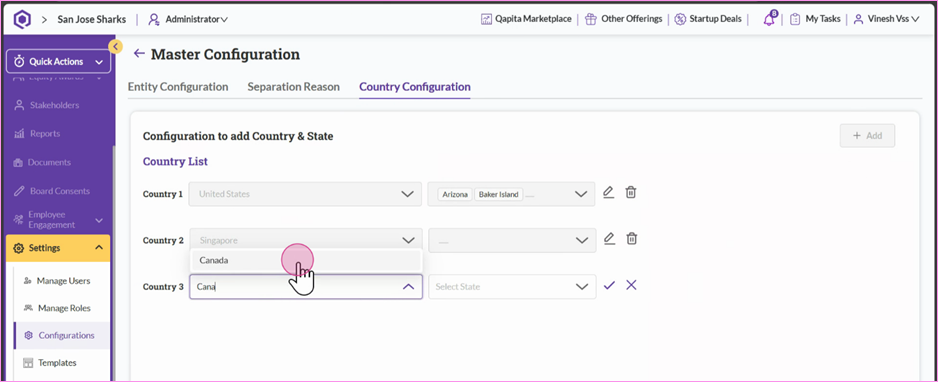938x382 pixels.
Task: Open the Singapore country dropdown
Action: pos(306,240)
